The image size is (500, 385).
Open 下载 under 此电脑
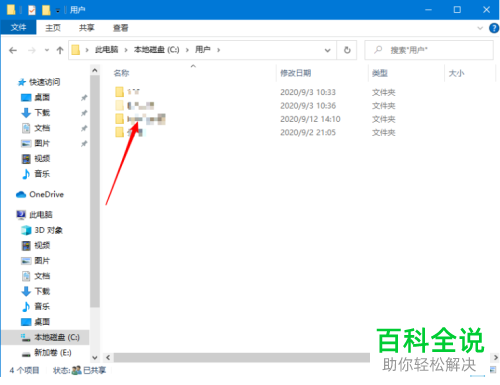pos(42,291)
